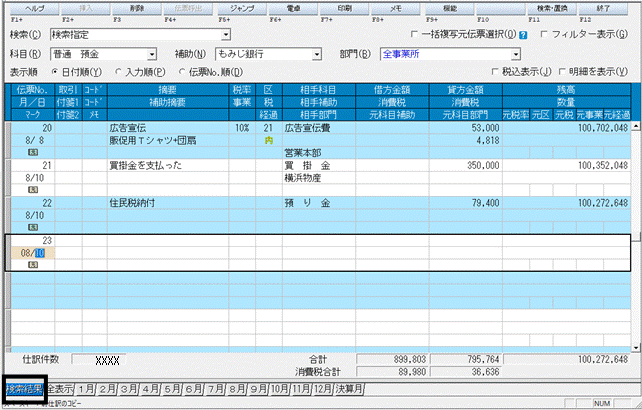642x410 pixels.
Task: Click the 内 tax type cell
Action: pyautogui.click(x=269, y=140)
